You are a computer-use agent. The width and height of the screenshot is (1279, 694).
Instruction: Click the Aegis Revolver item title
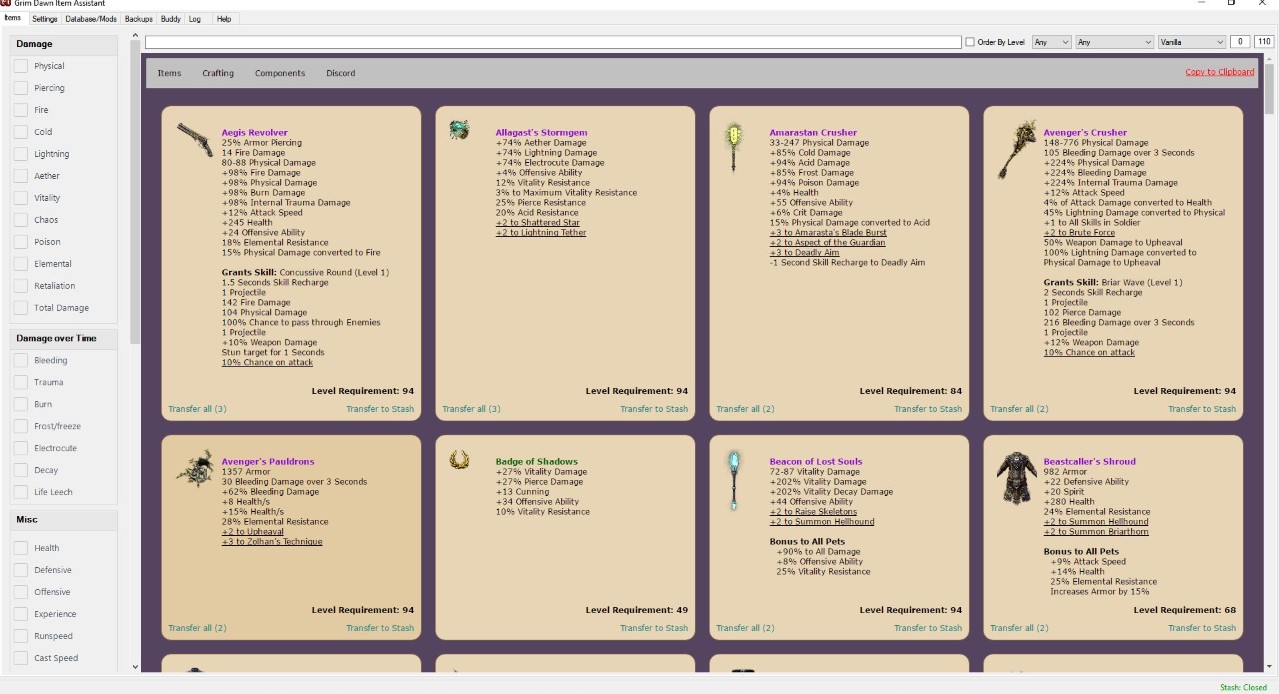click(x=254, y=133)
